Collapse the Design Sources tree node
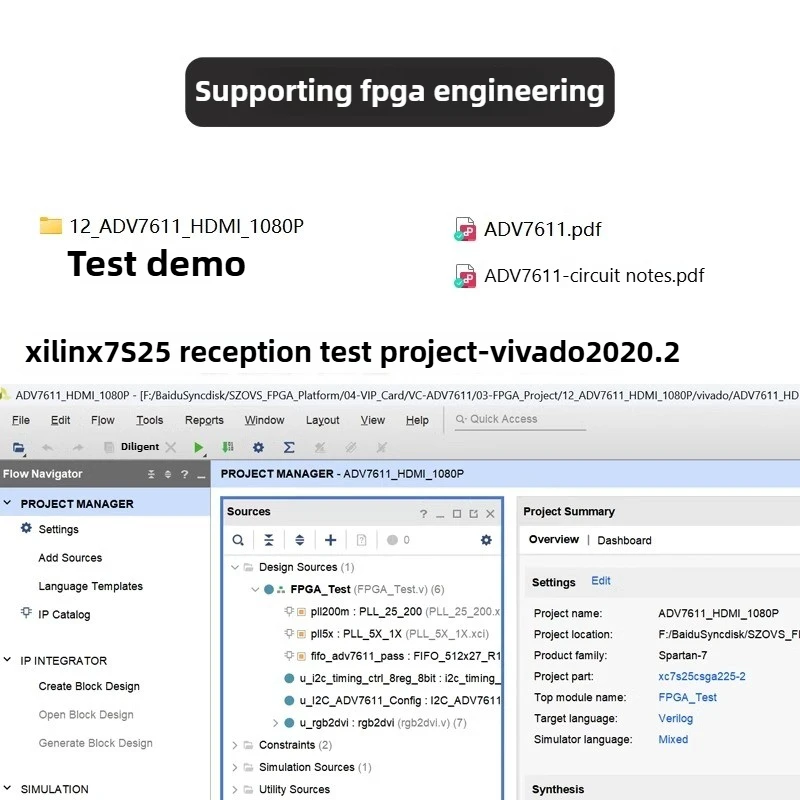This screenshot has height=800, width=800. tap(235, 567)
